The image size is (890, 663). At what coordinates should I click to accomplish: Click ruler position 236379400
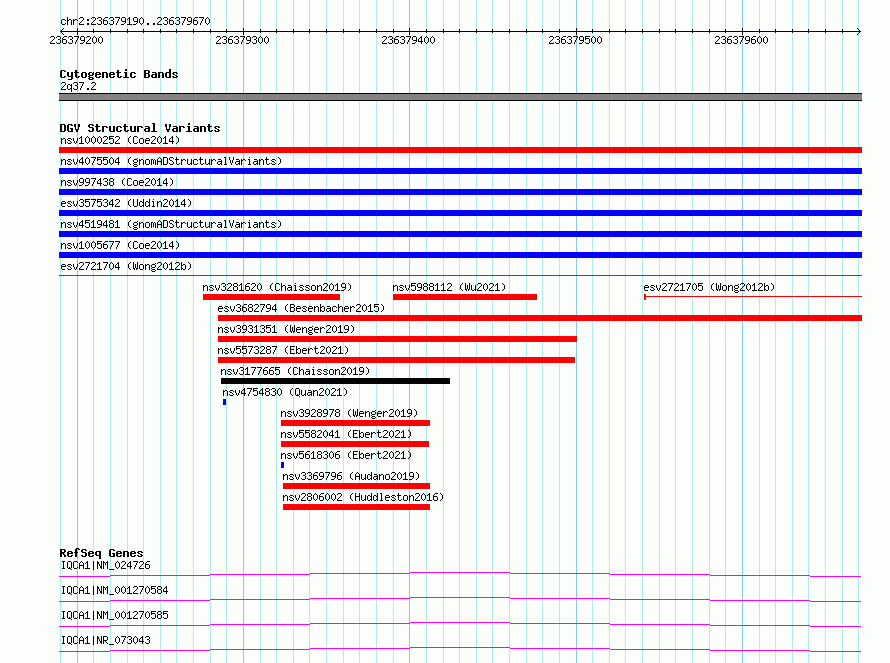pyautogui.click(x=409, y=40)
